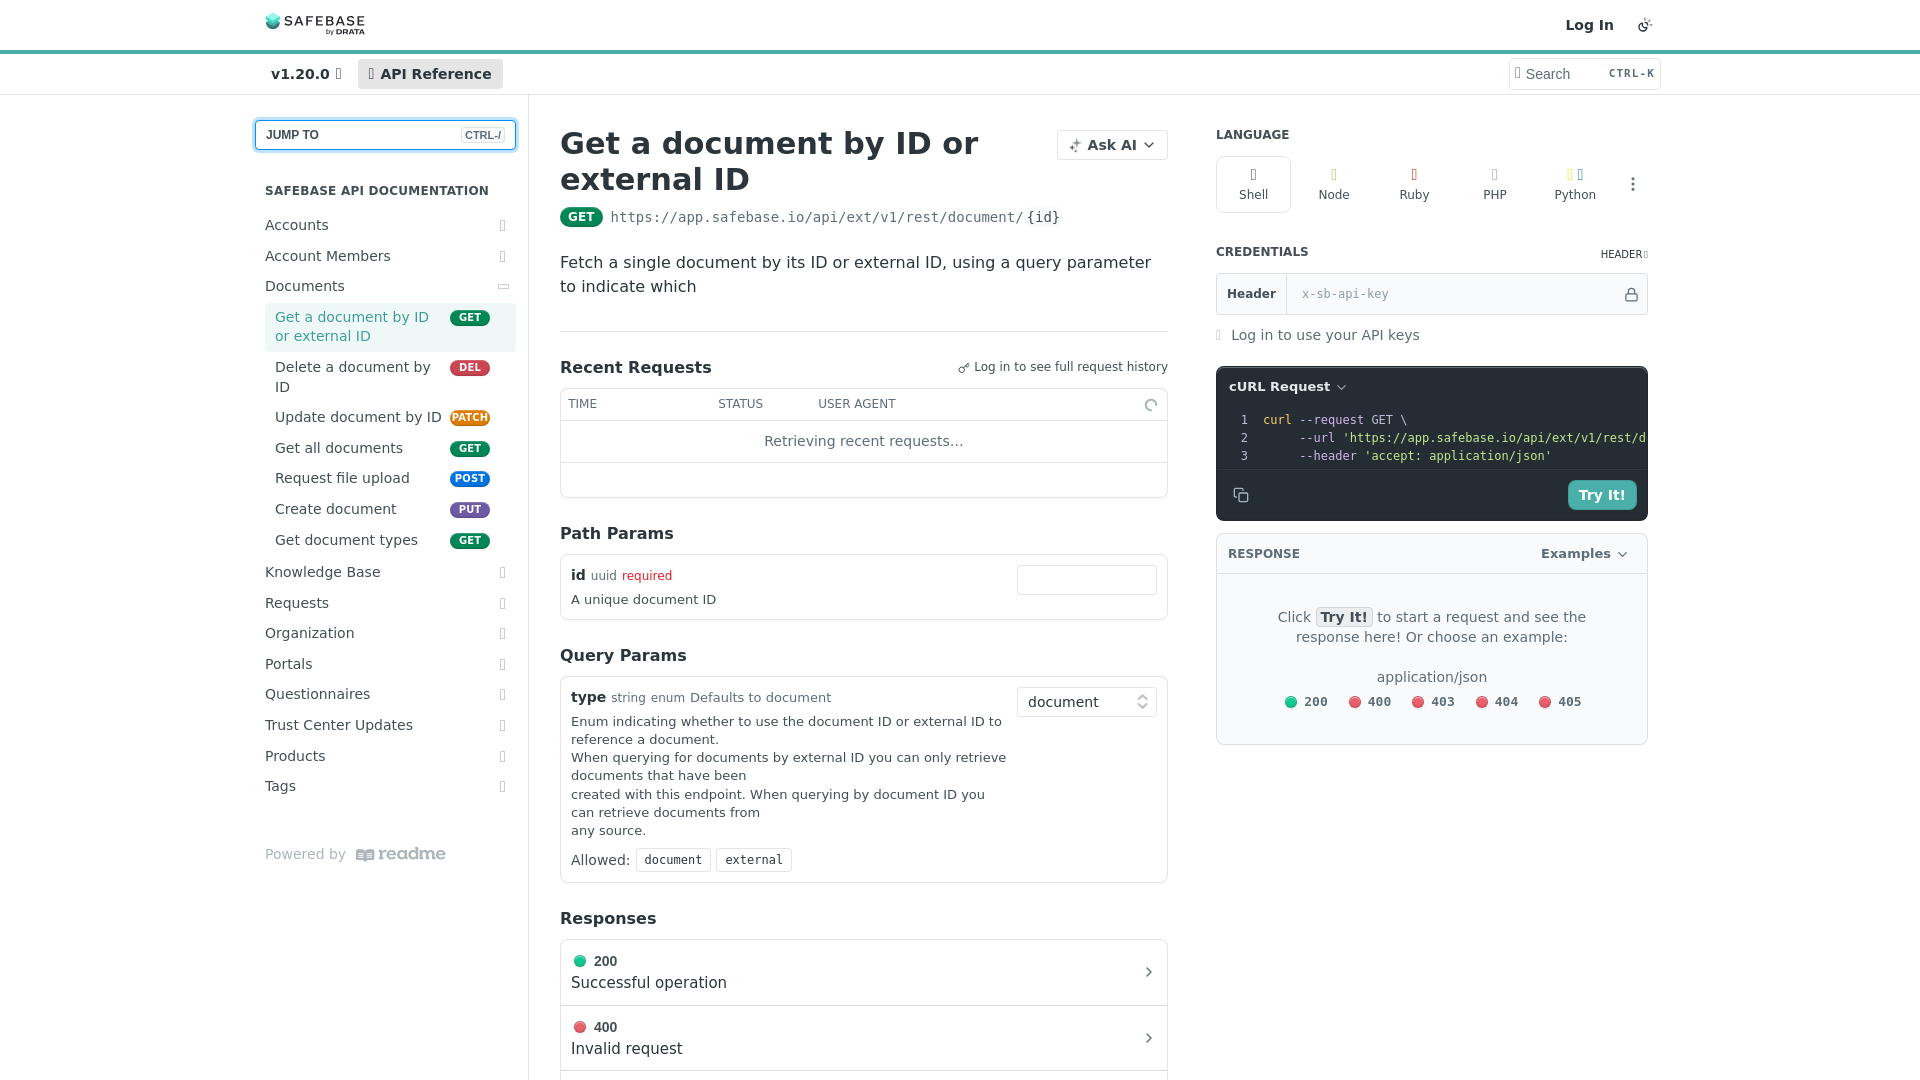The height and width of the screenshot is (1080, 1920).
Task: Click the 400 response example status
Action: tap(1370, 702)
